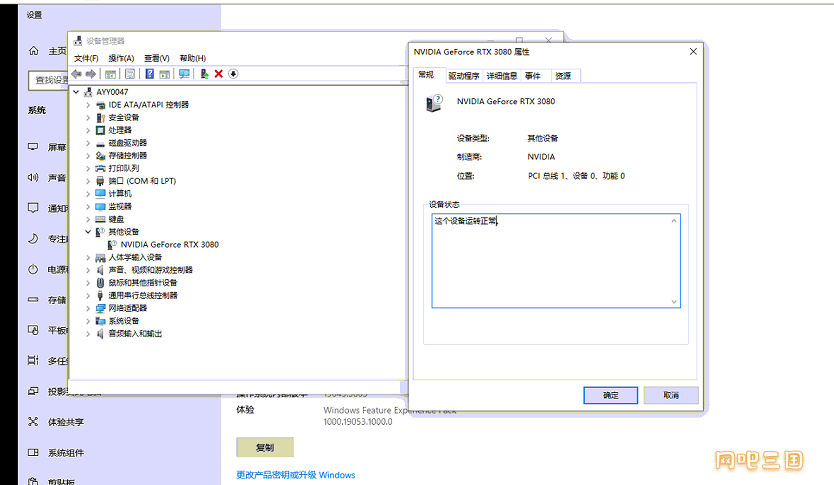Click the 取消 button
Screen dimensions: 834x485
click(x=671, y=395)
